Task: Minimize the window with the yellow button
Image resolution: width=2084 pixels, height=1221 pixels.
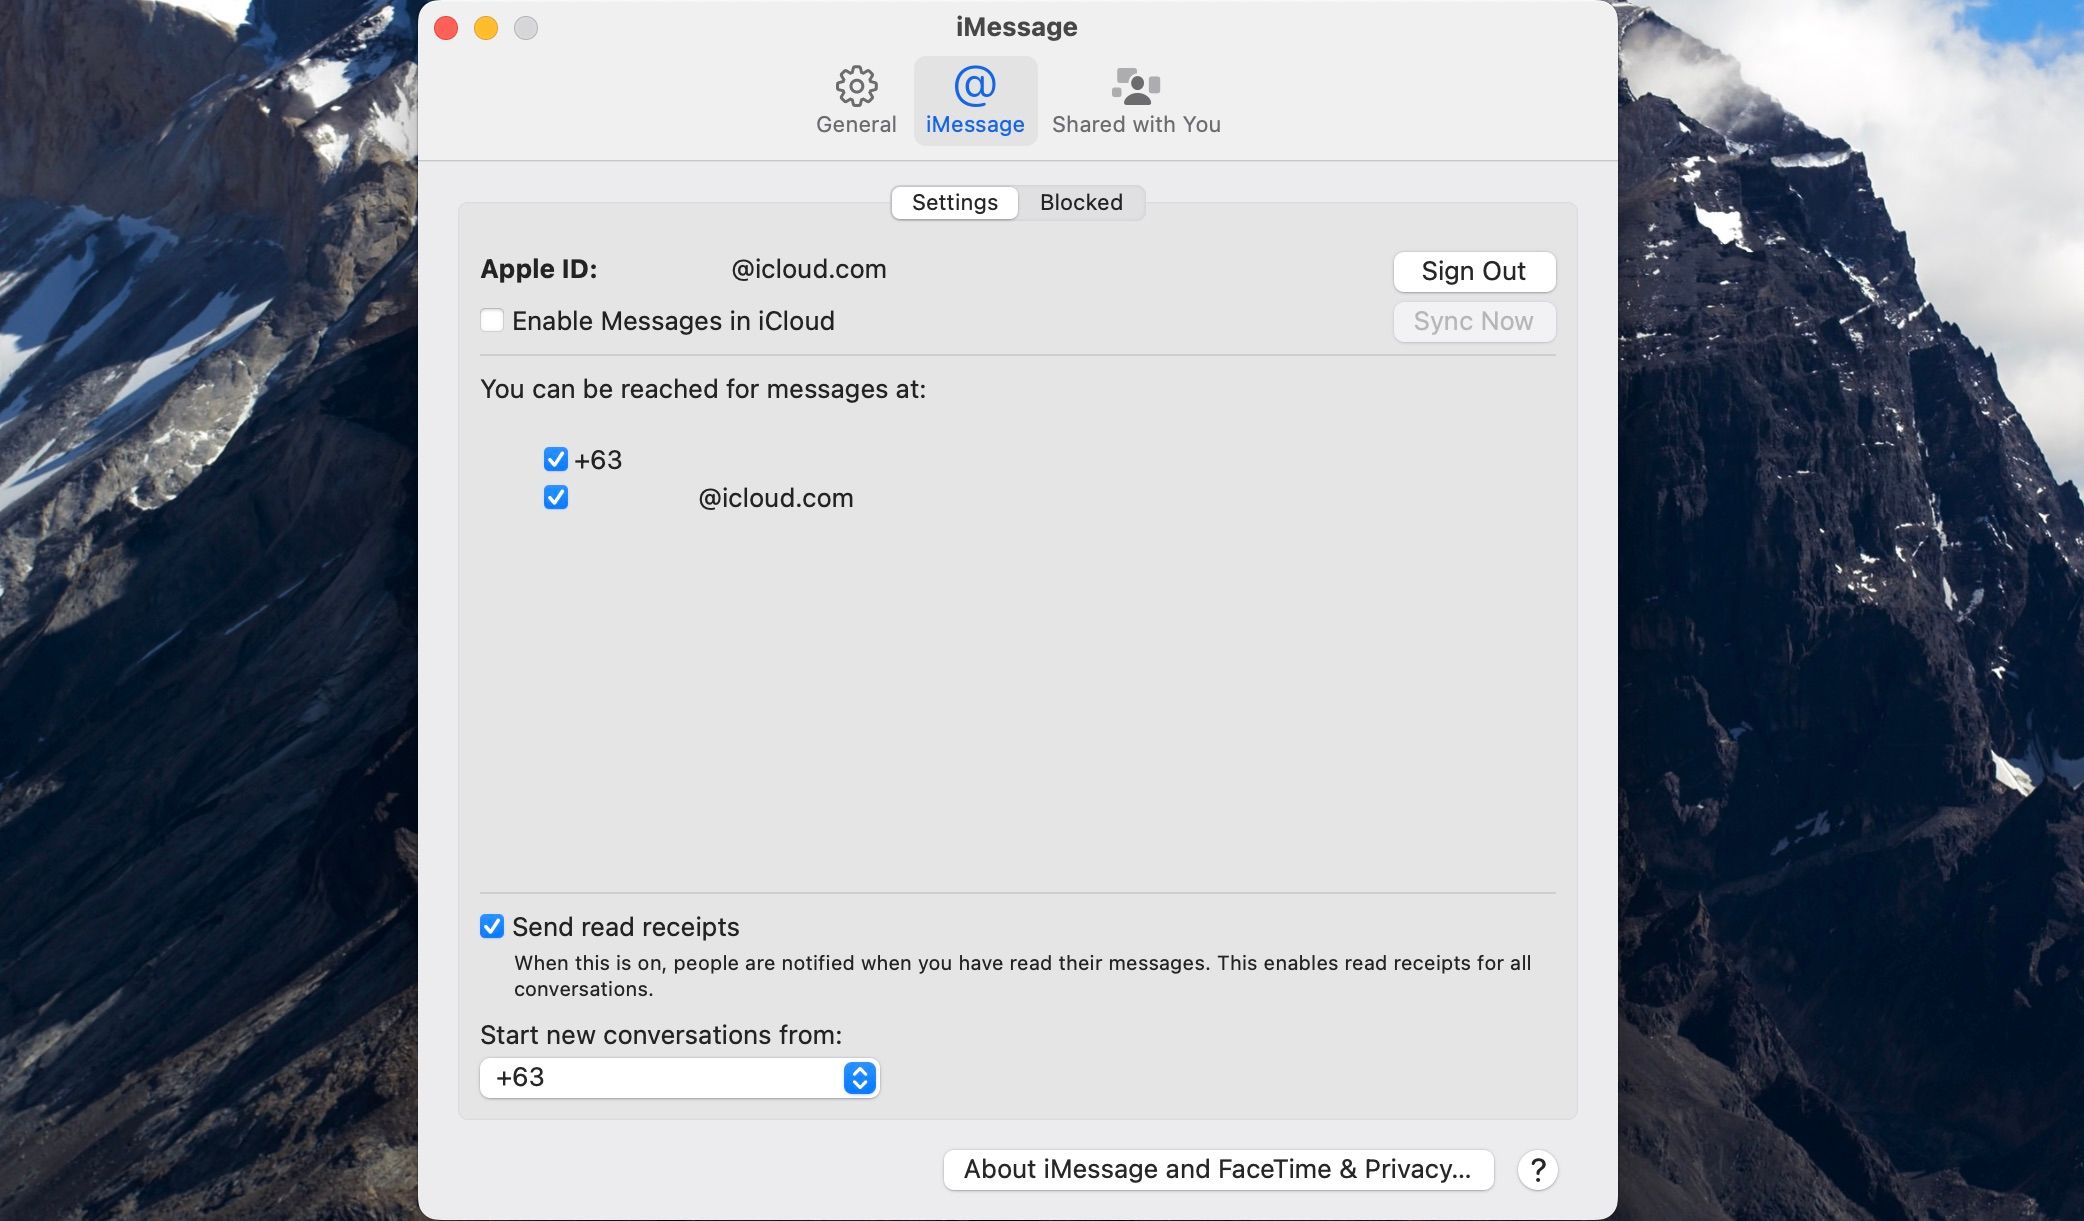Action: click(487, 28)
